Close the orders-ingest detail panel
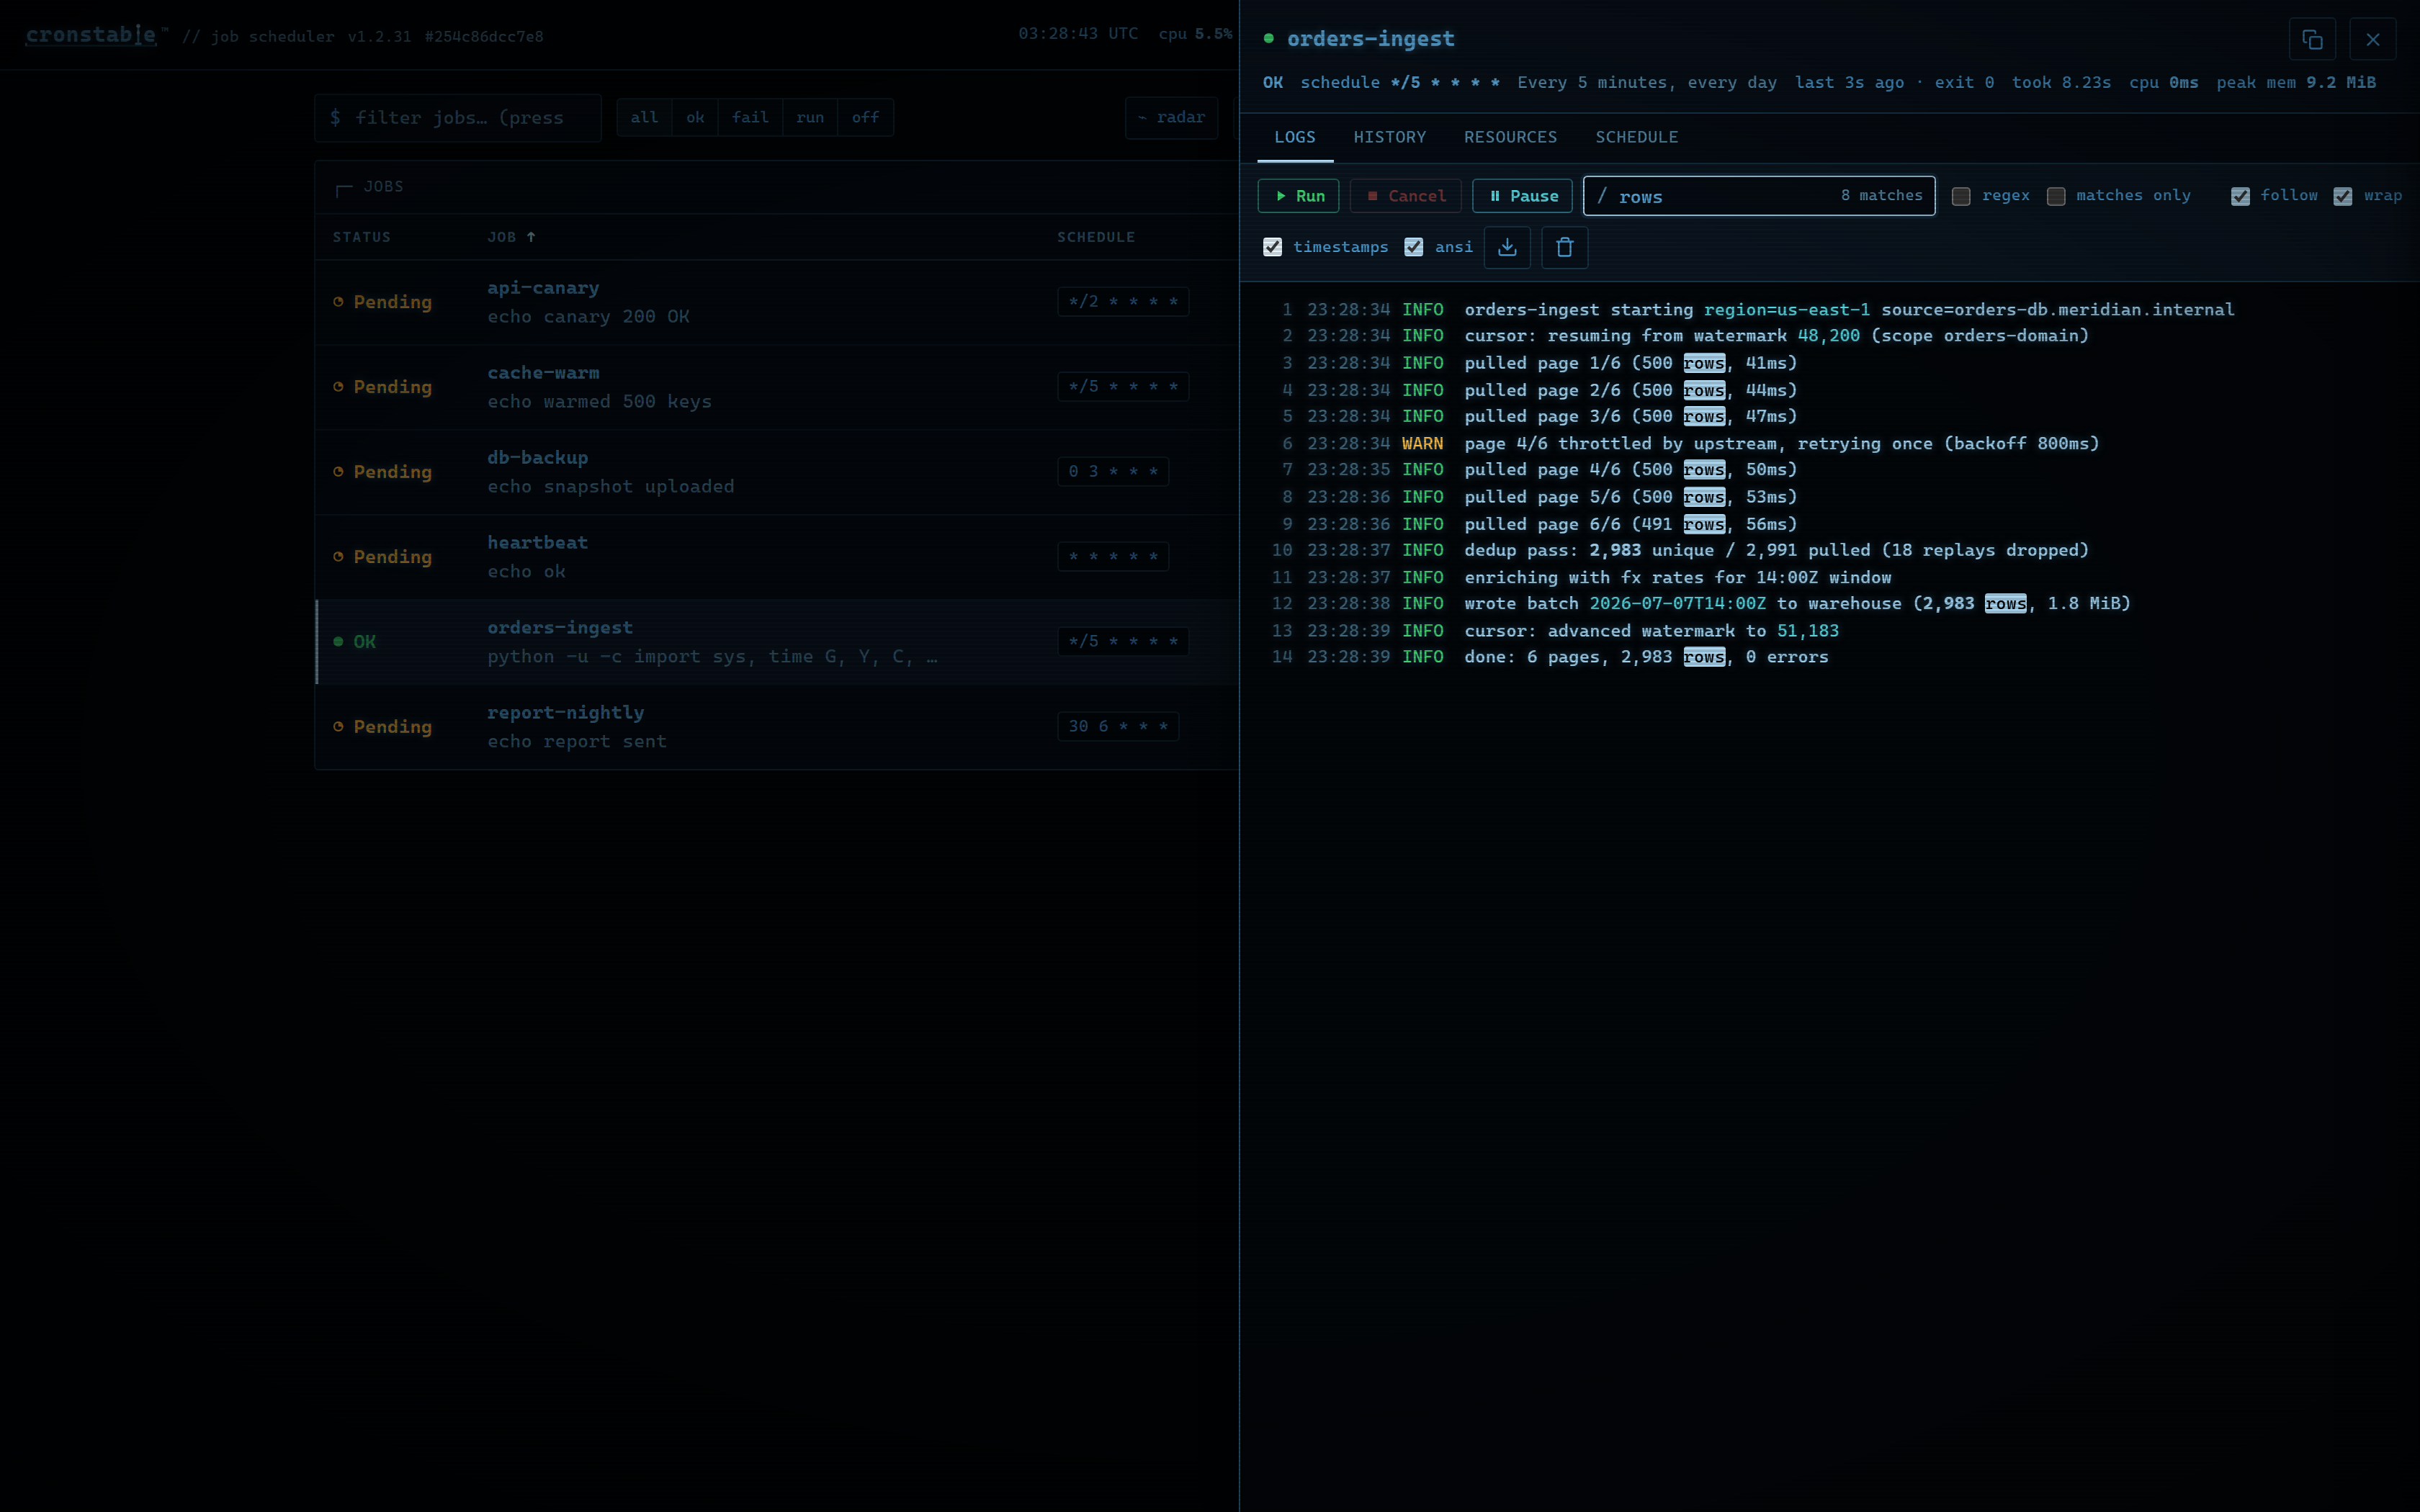Image resolution: width=2420 pixels, height=1512 pixels. tap(2373, 39)
